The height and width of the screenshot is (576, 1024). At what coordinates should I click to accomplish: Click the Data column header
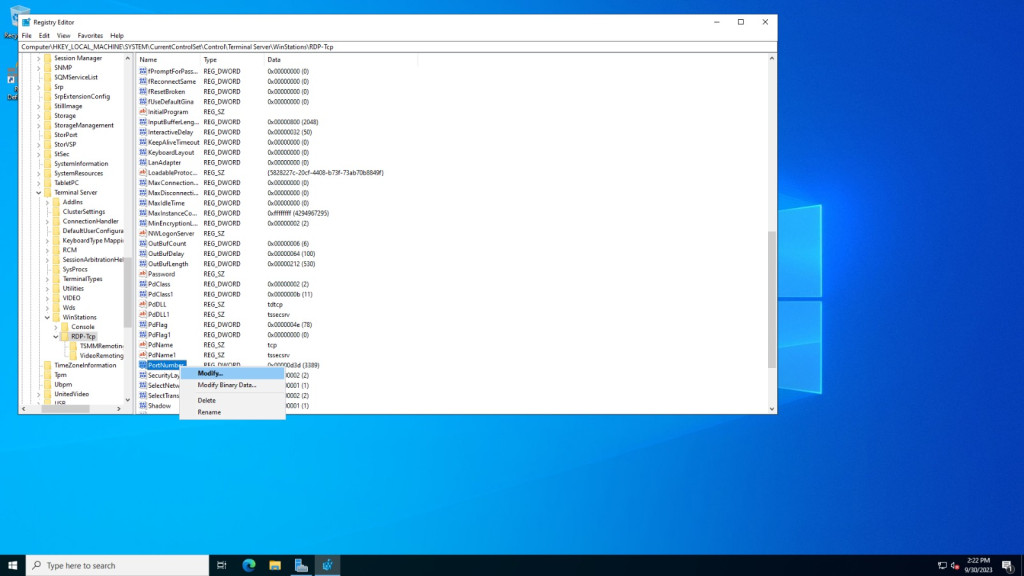(340, 59)
